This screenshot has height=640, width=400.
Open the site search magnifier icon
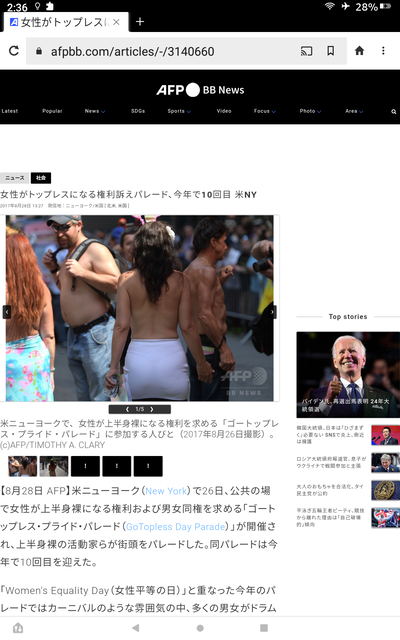click(x=393, y=111)
